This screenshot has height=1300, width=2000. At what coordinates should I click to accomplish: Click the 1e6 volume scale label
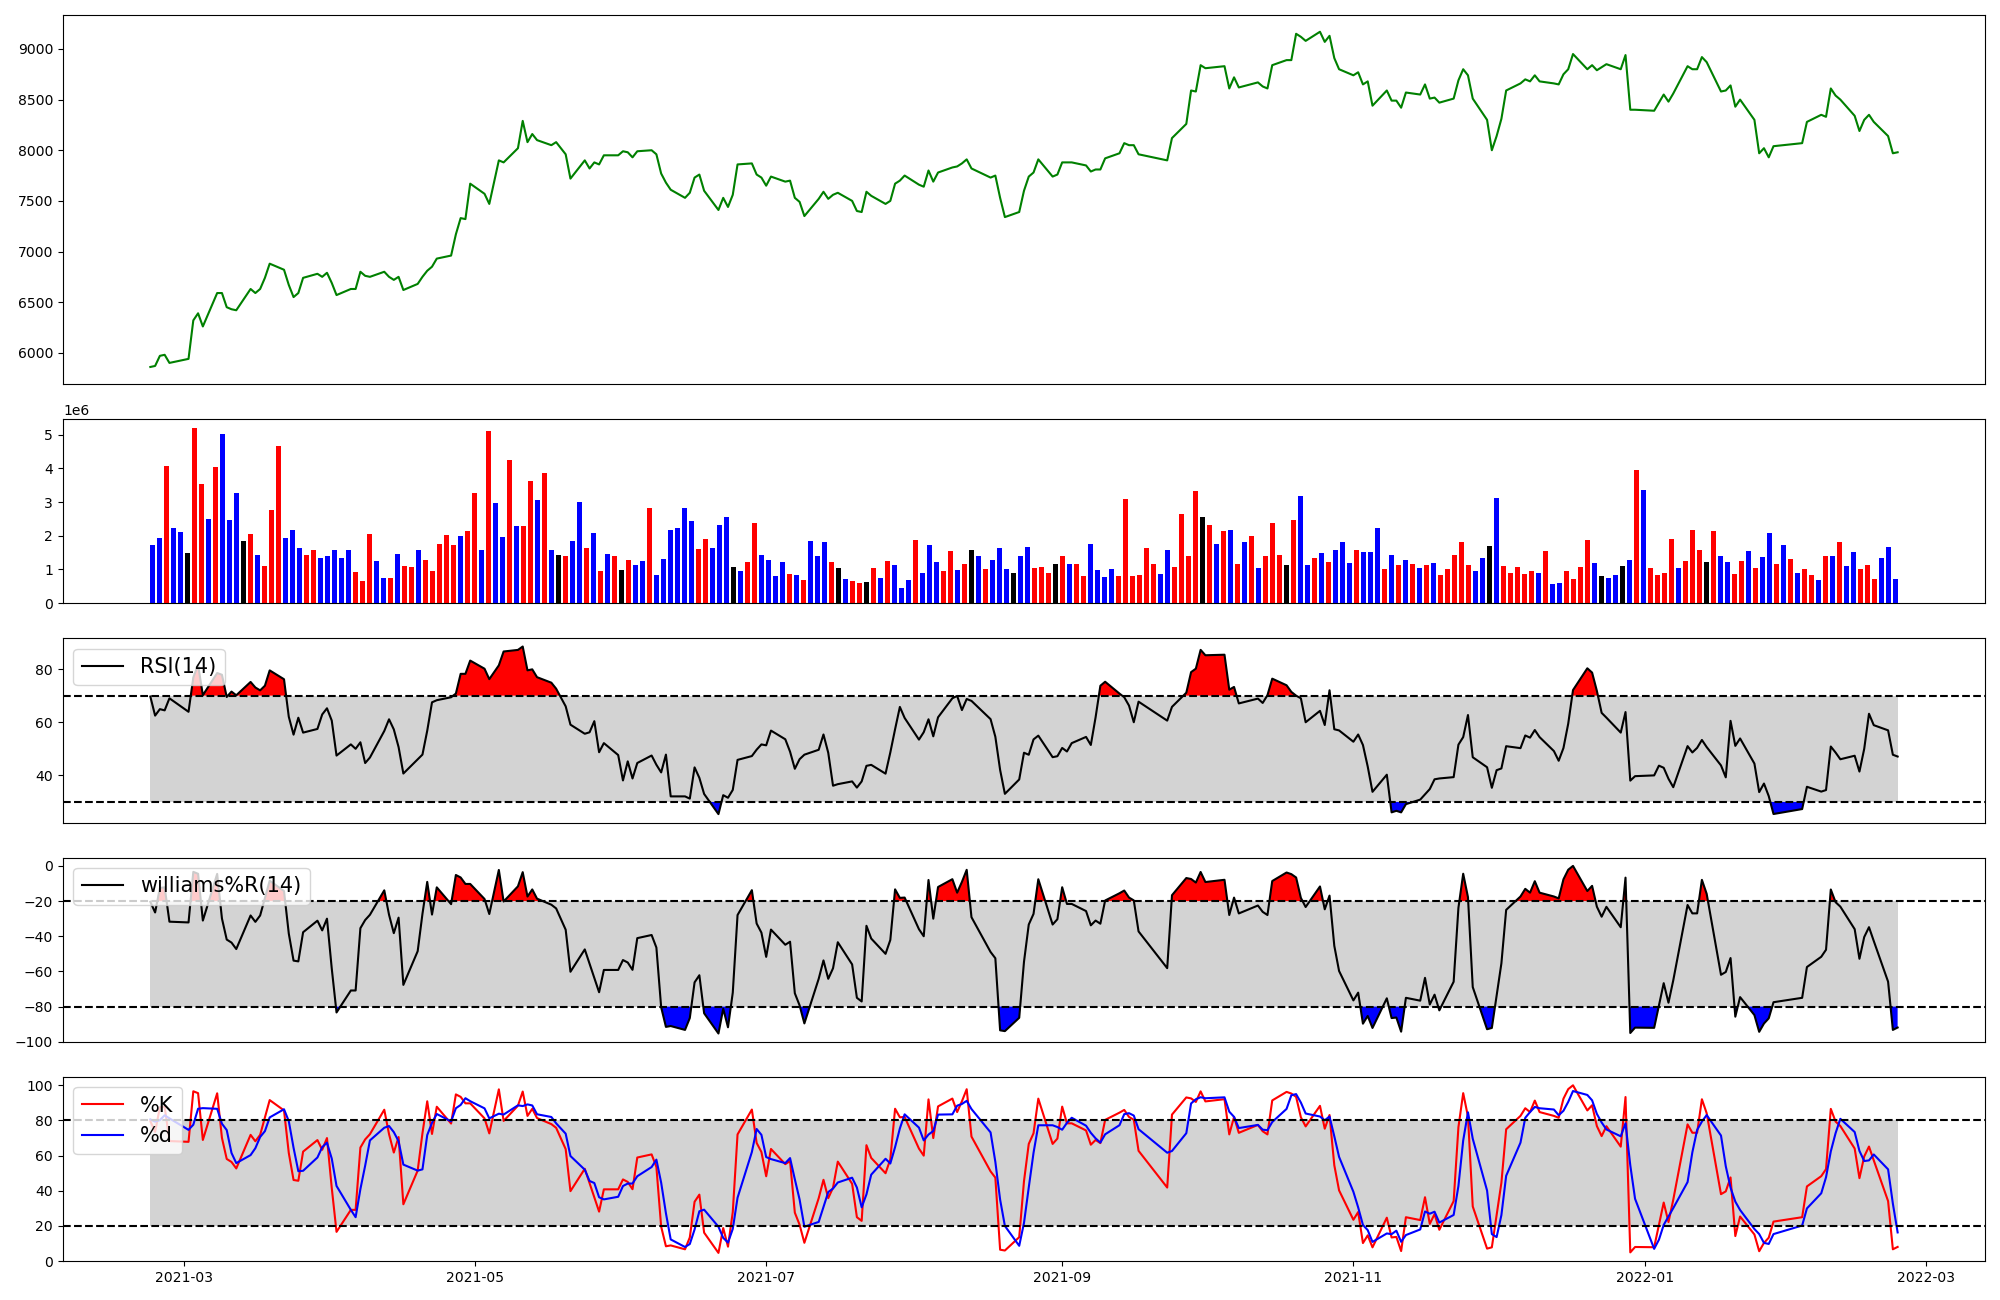pyautogui.click(x=76, y=411)
